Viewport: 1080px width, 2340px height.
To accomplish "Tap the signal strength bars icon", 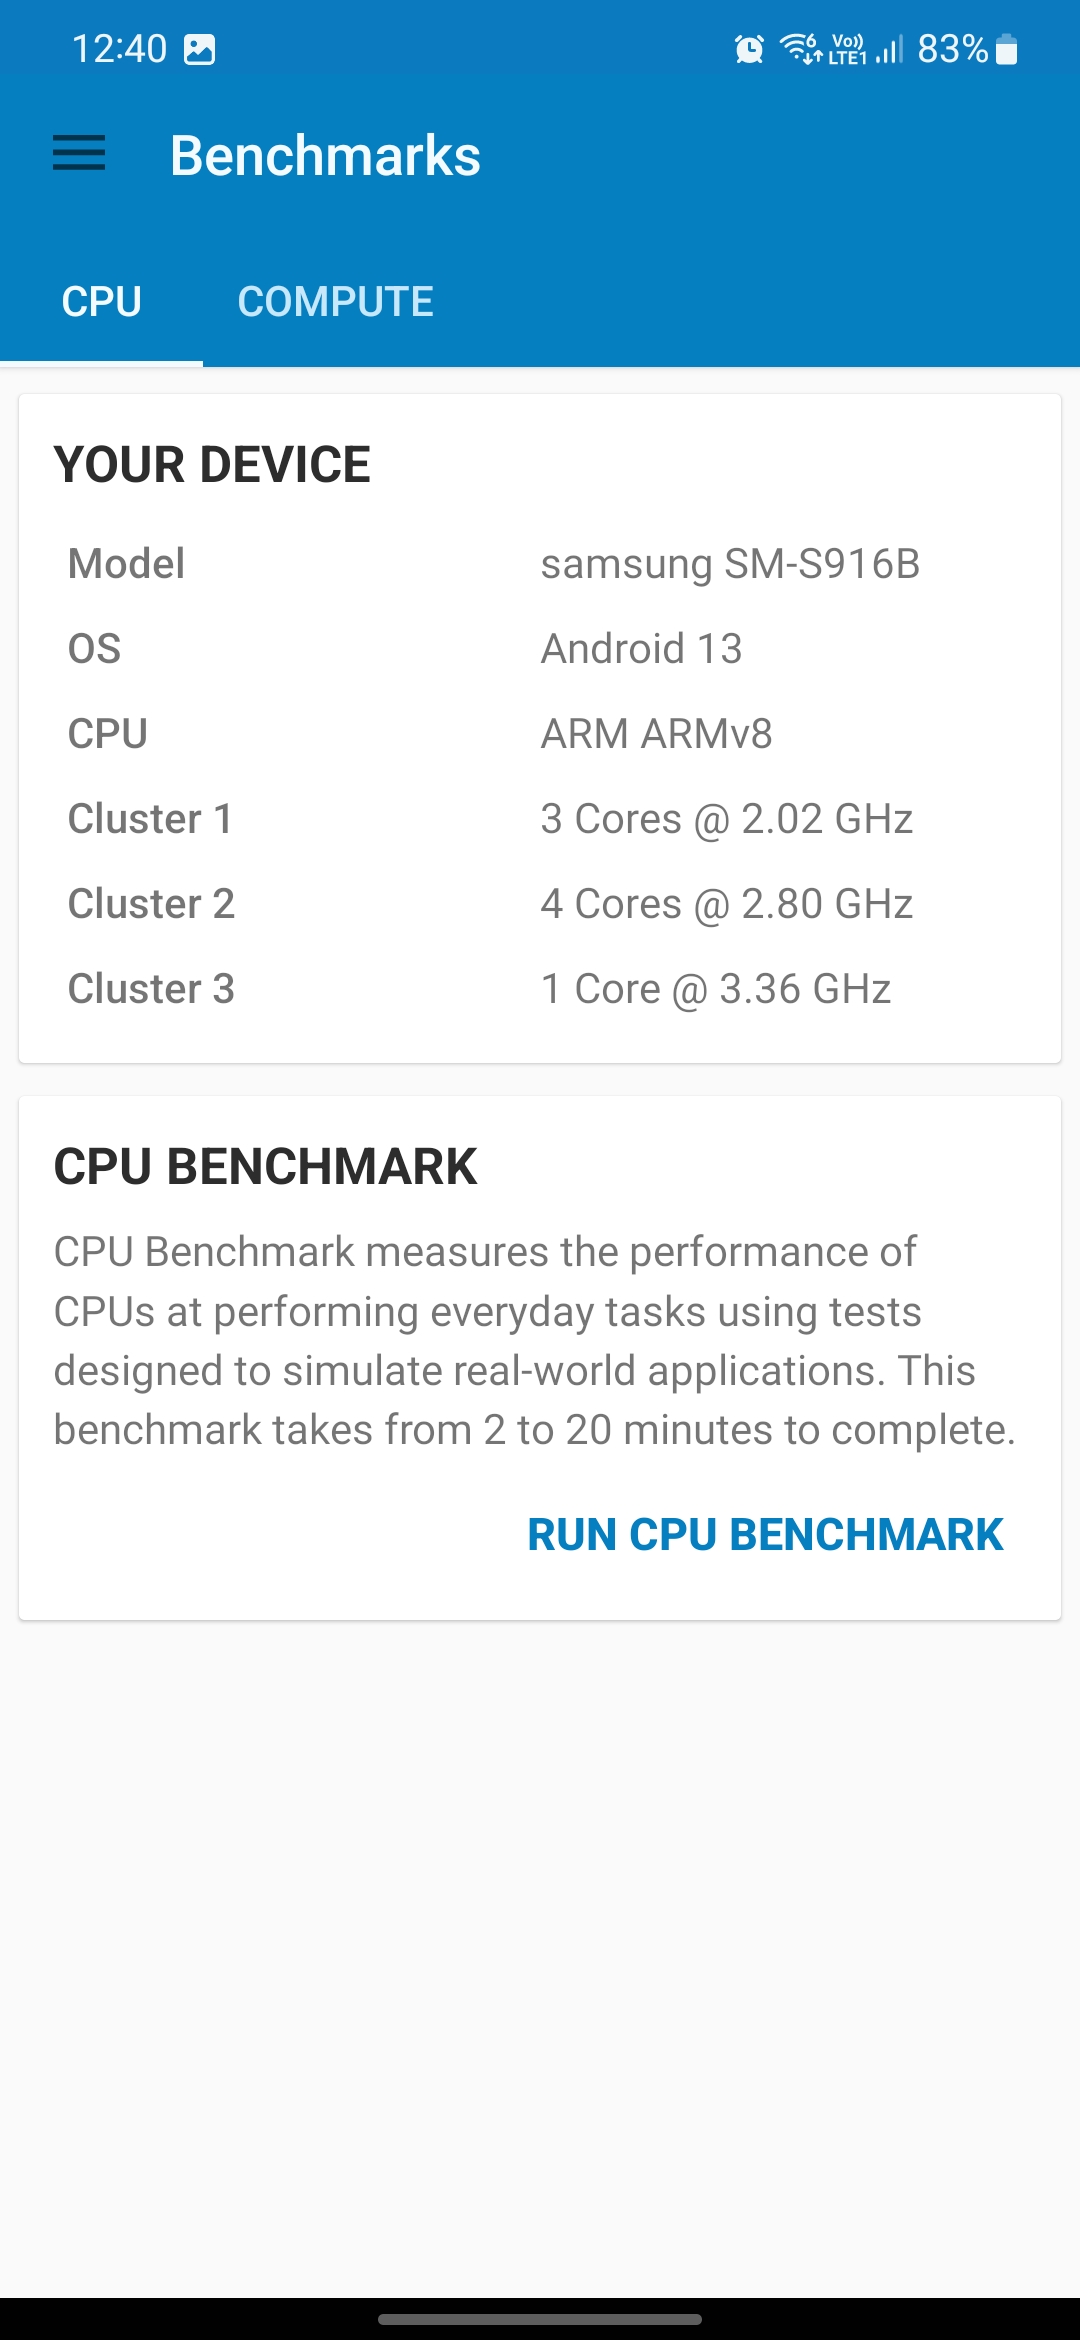I will click(889, 49).
